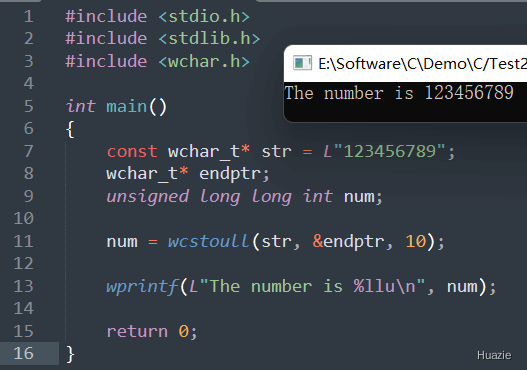Viewport: 527px width, 370px height.
Task: Click the Huazie watermark text
Action: pyautogui.click(x=494, y=355)
